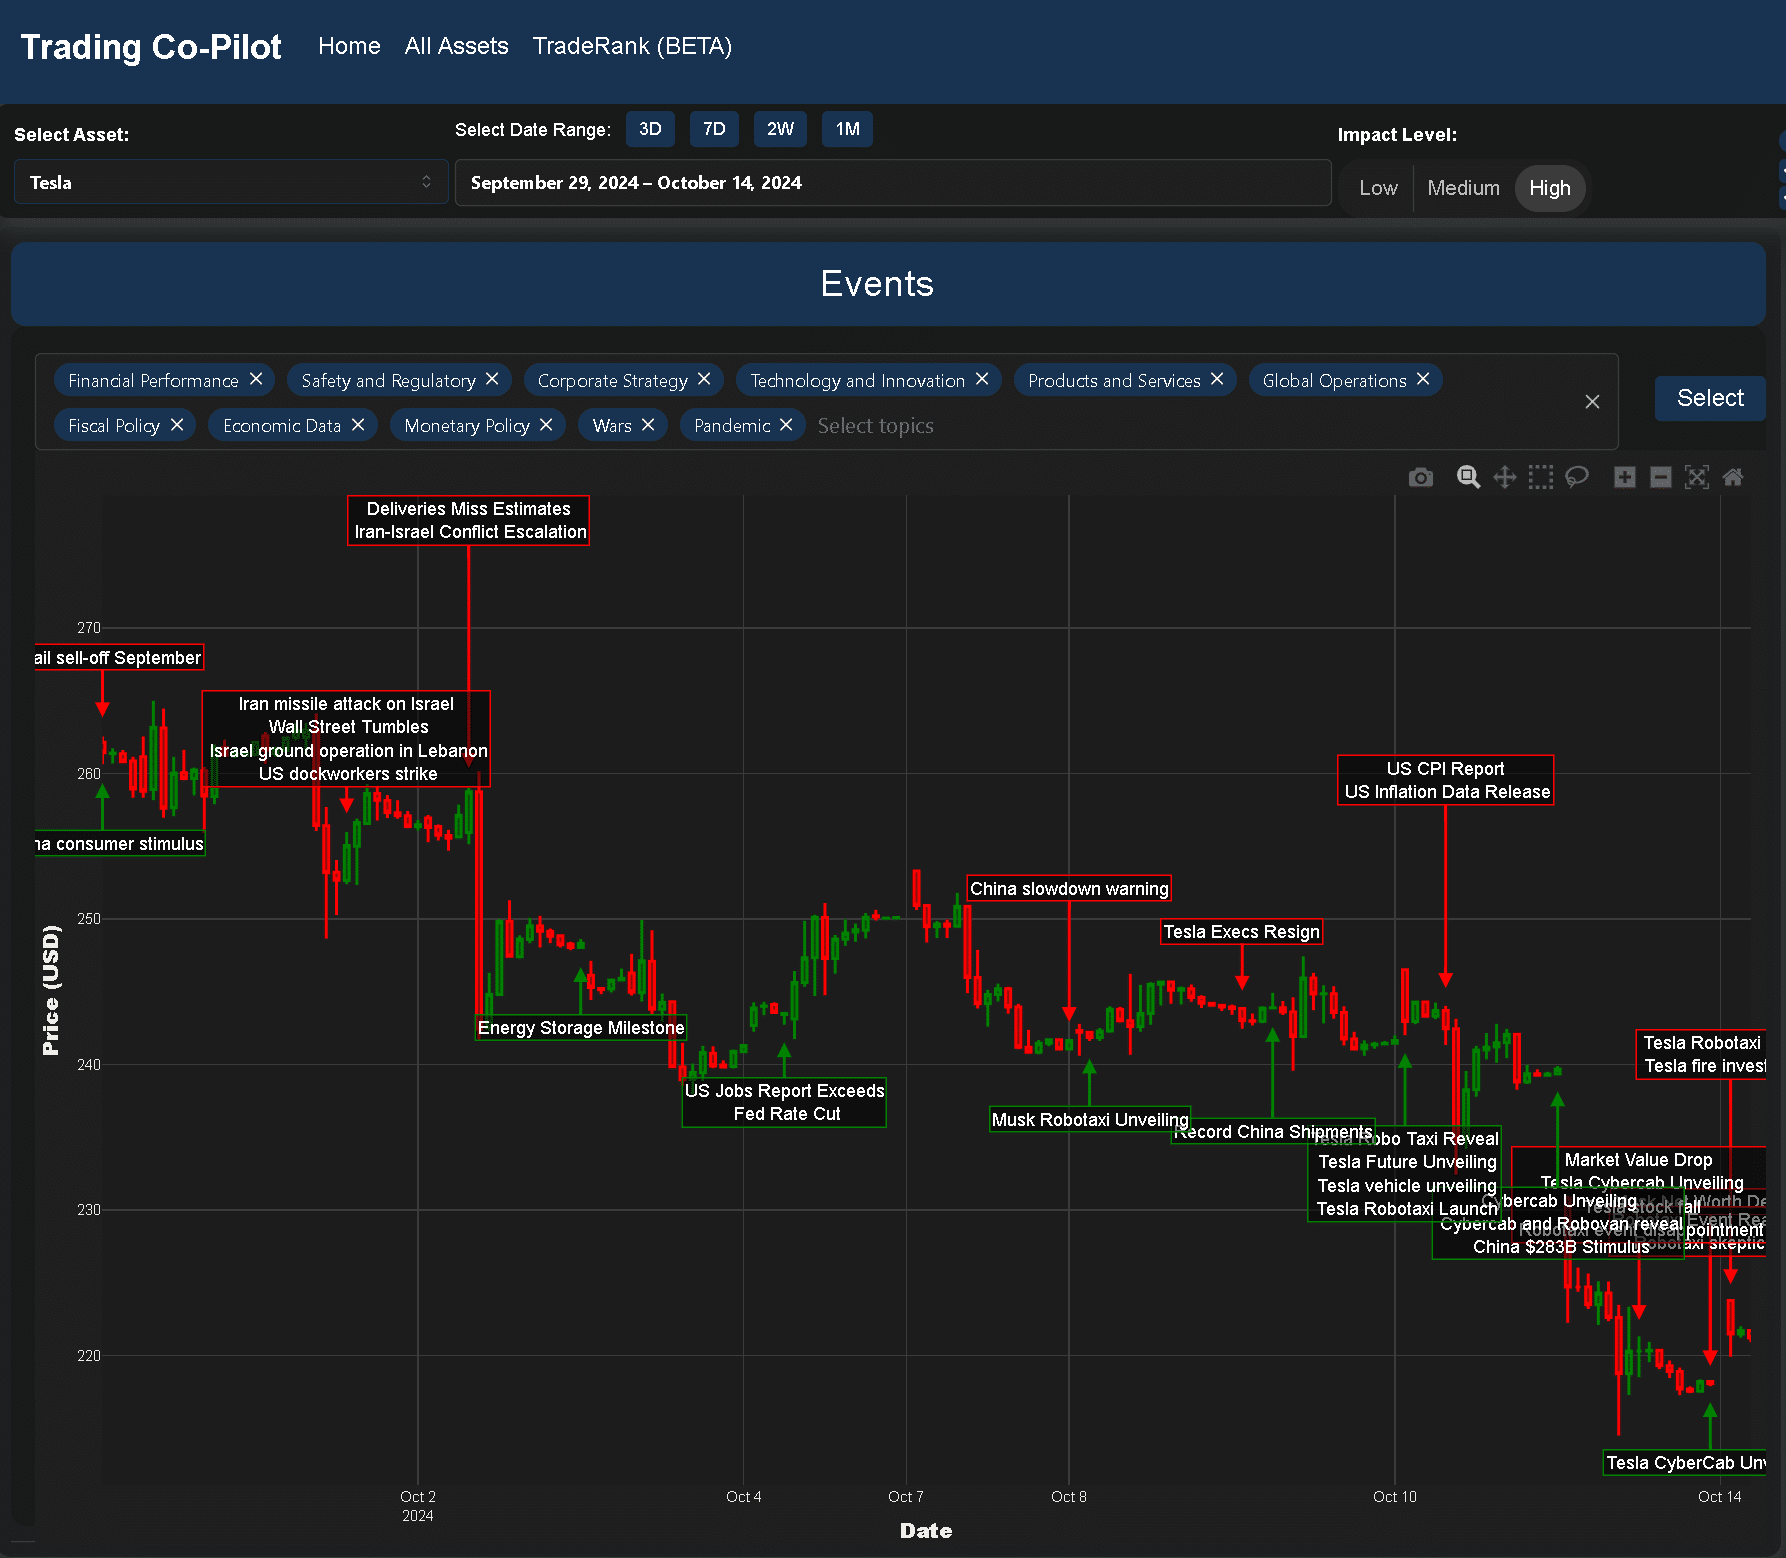Go to Home page

click(349, 46)
